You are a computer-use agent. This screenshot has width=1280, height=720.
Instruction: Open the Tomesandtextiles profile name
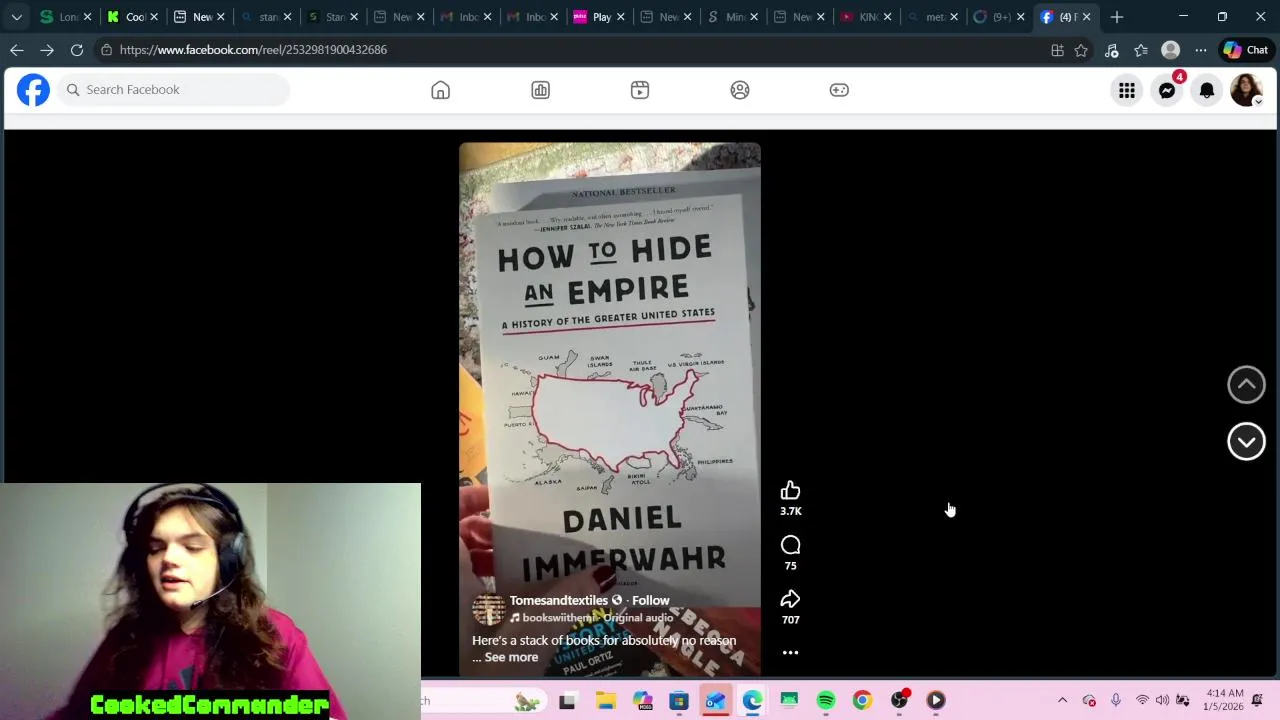click(x=558, y=600)
